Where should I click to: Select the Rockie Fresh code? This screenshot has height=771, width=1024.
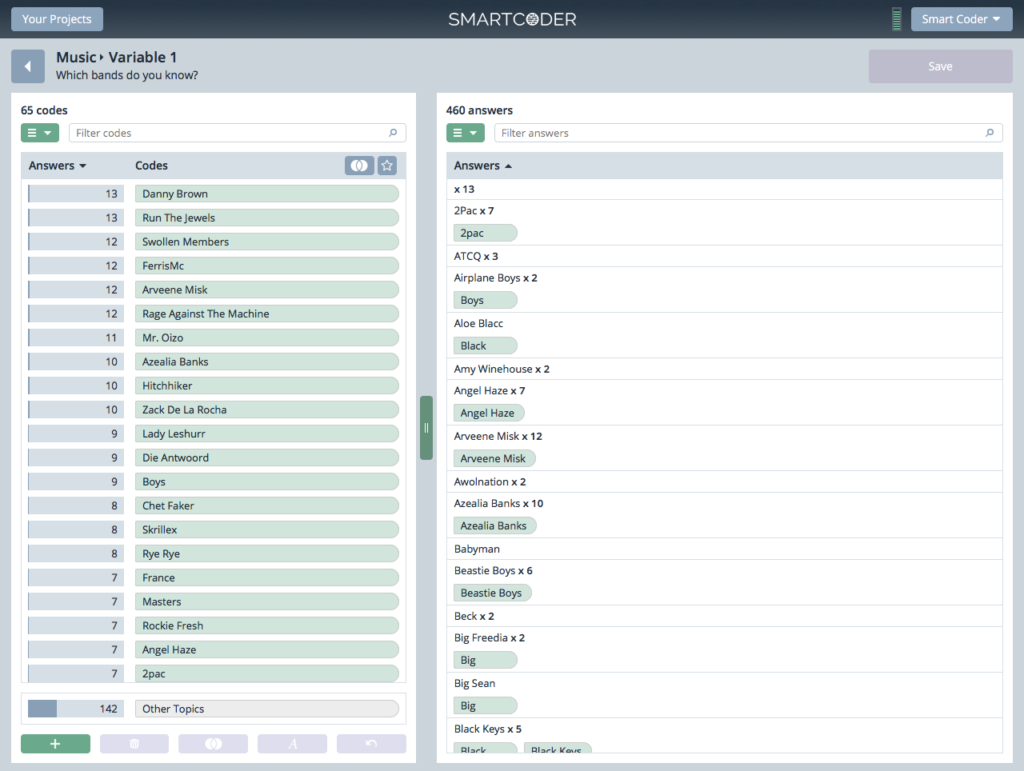(267, 625)
